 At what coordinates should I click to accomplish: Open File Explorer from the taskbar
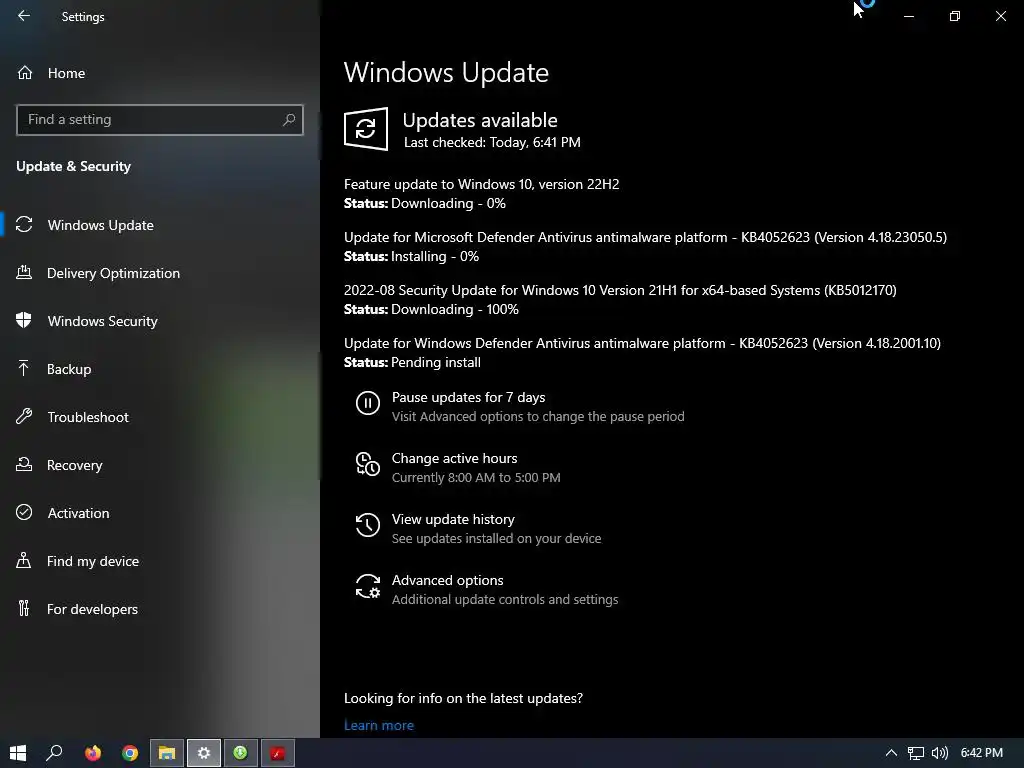[167, 753]
